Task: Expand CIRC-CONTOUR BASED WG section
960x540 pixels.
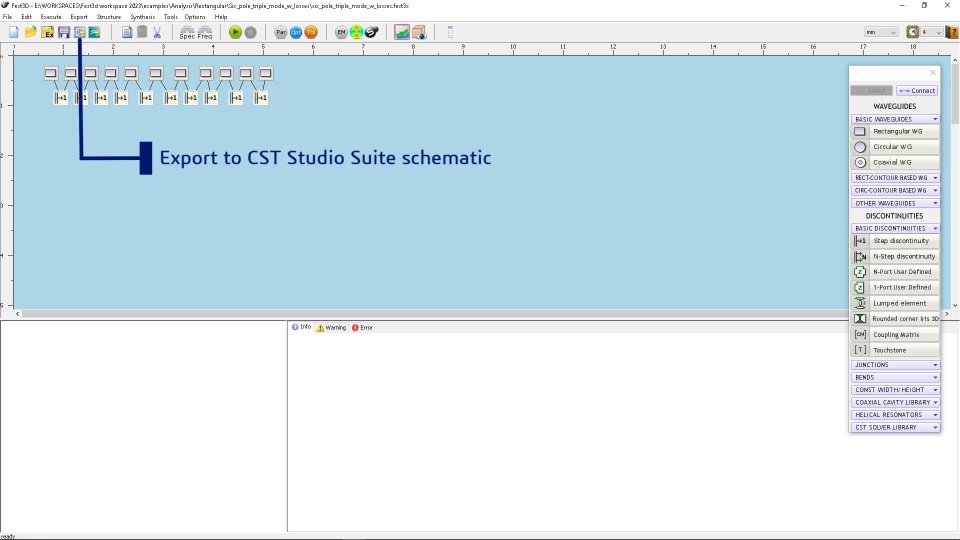Action: [x=894, y=190]
